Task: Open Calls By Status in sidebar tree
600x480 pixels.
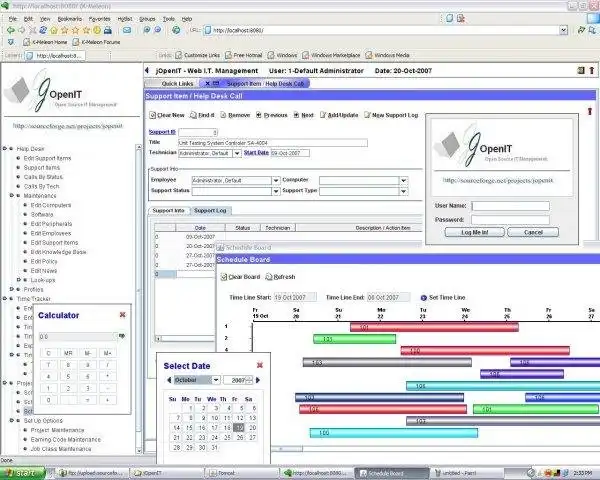Action: coord(43,177)
